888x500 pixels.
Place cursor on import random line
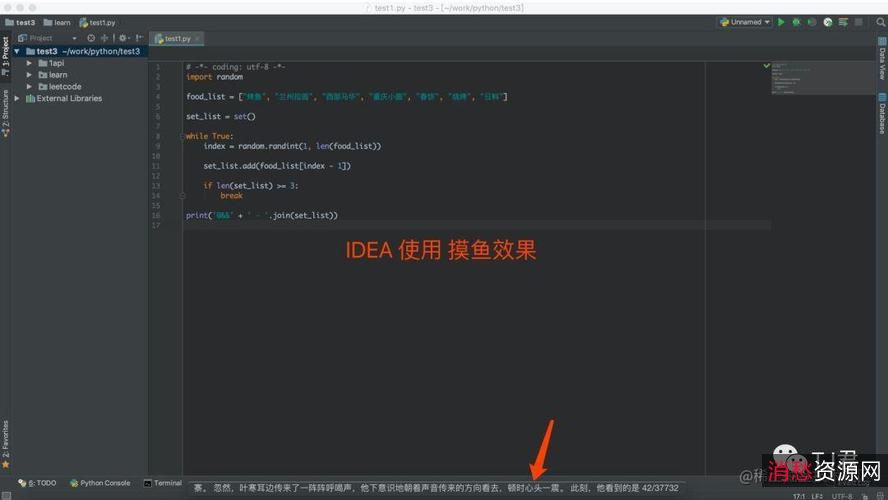coord(215,77)
